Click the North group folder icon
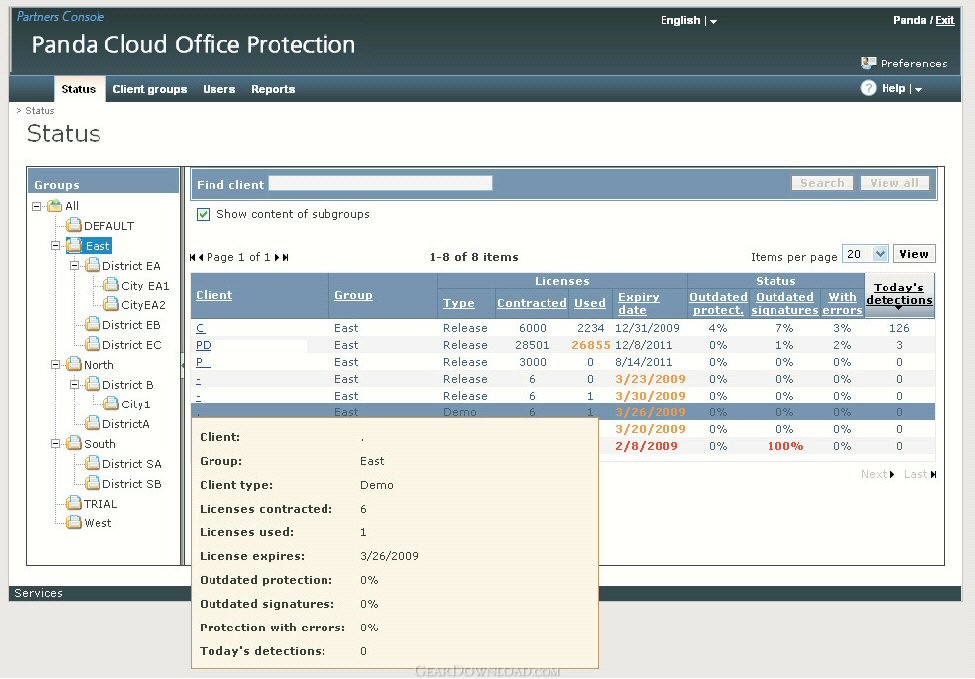 click(74, 364)
